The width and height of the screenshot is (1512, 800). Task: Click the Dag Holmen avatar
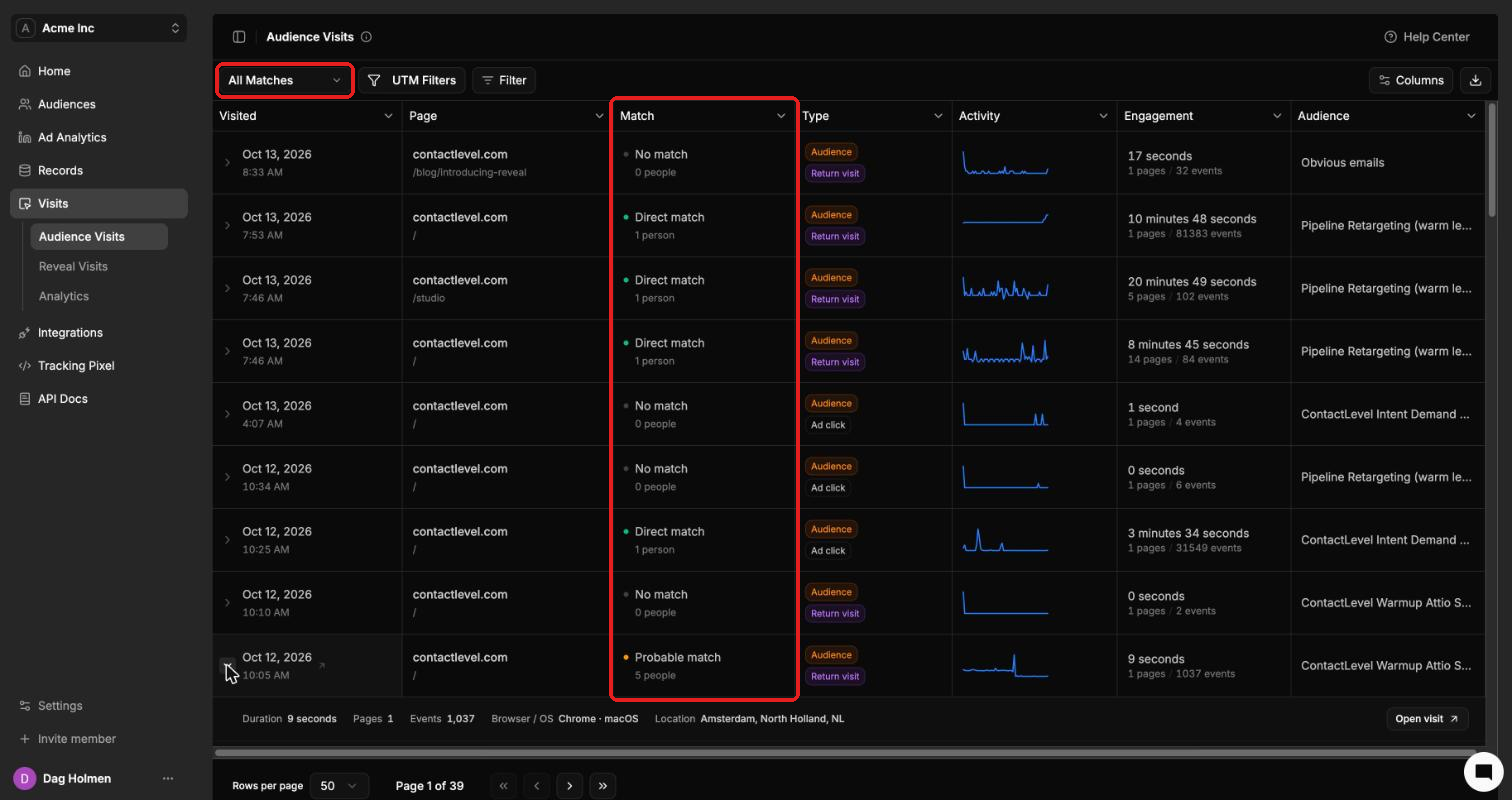pos(24,778)
